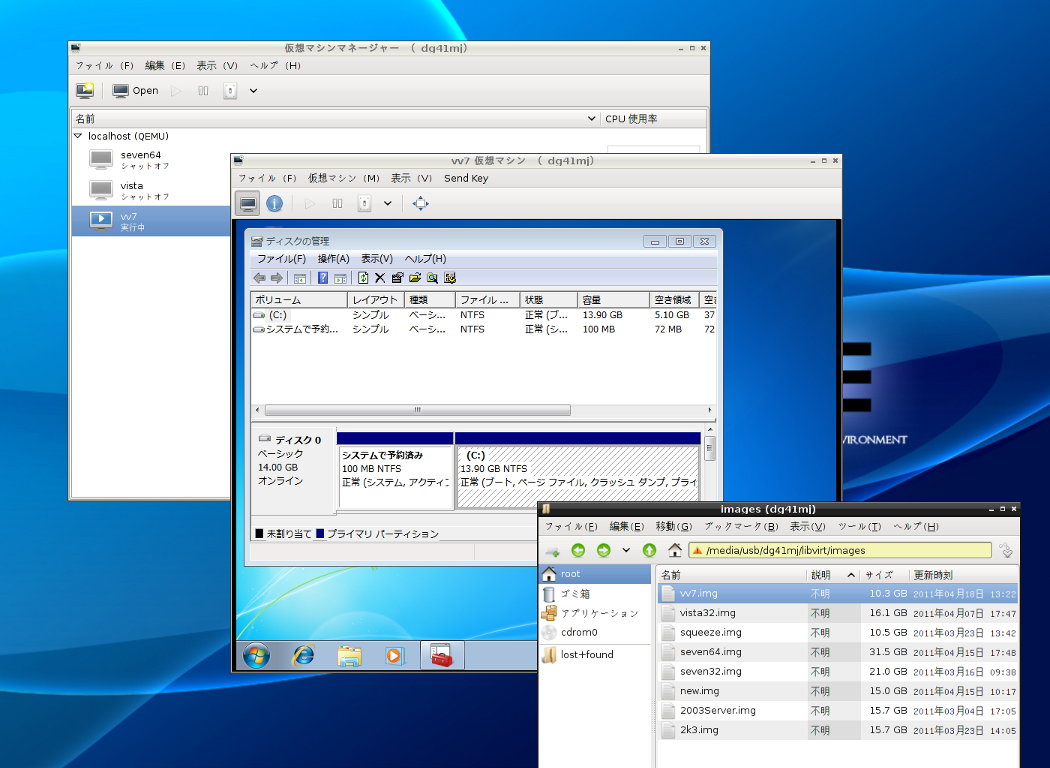Click the ボリューム column header
The height and width of the screenshot is (768, 1050).
pyautogui.click(x=299, y=300)
